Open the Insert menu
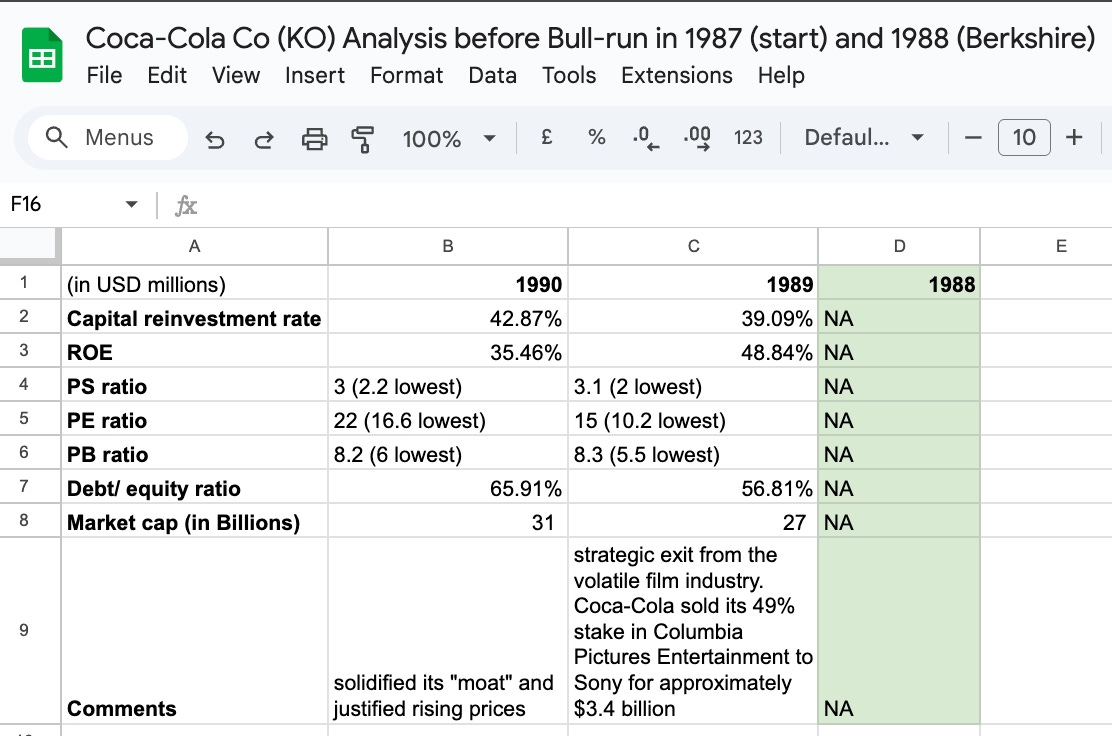The width and height of the screenshot is (1112, 736). tap(315, 75)
